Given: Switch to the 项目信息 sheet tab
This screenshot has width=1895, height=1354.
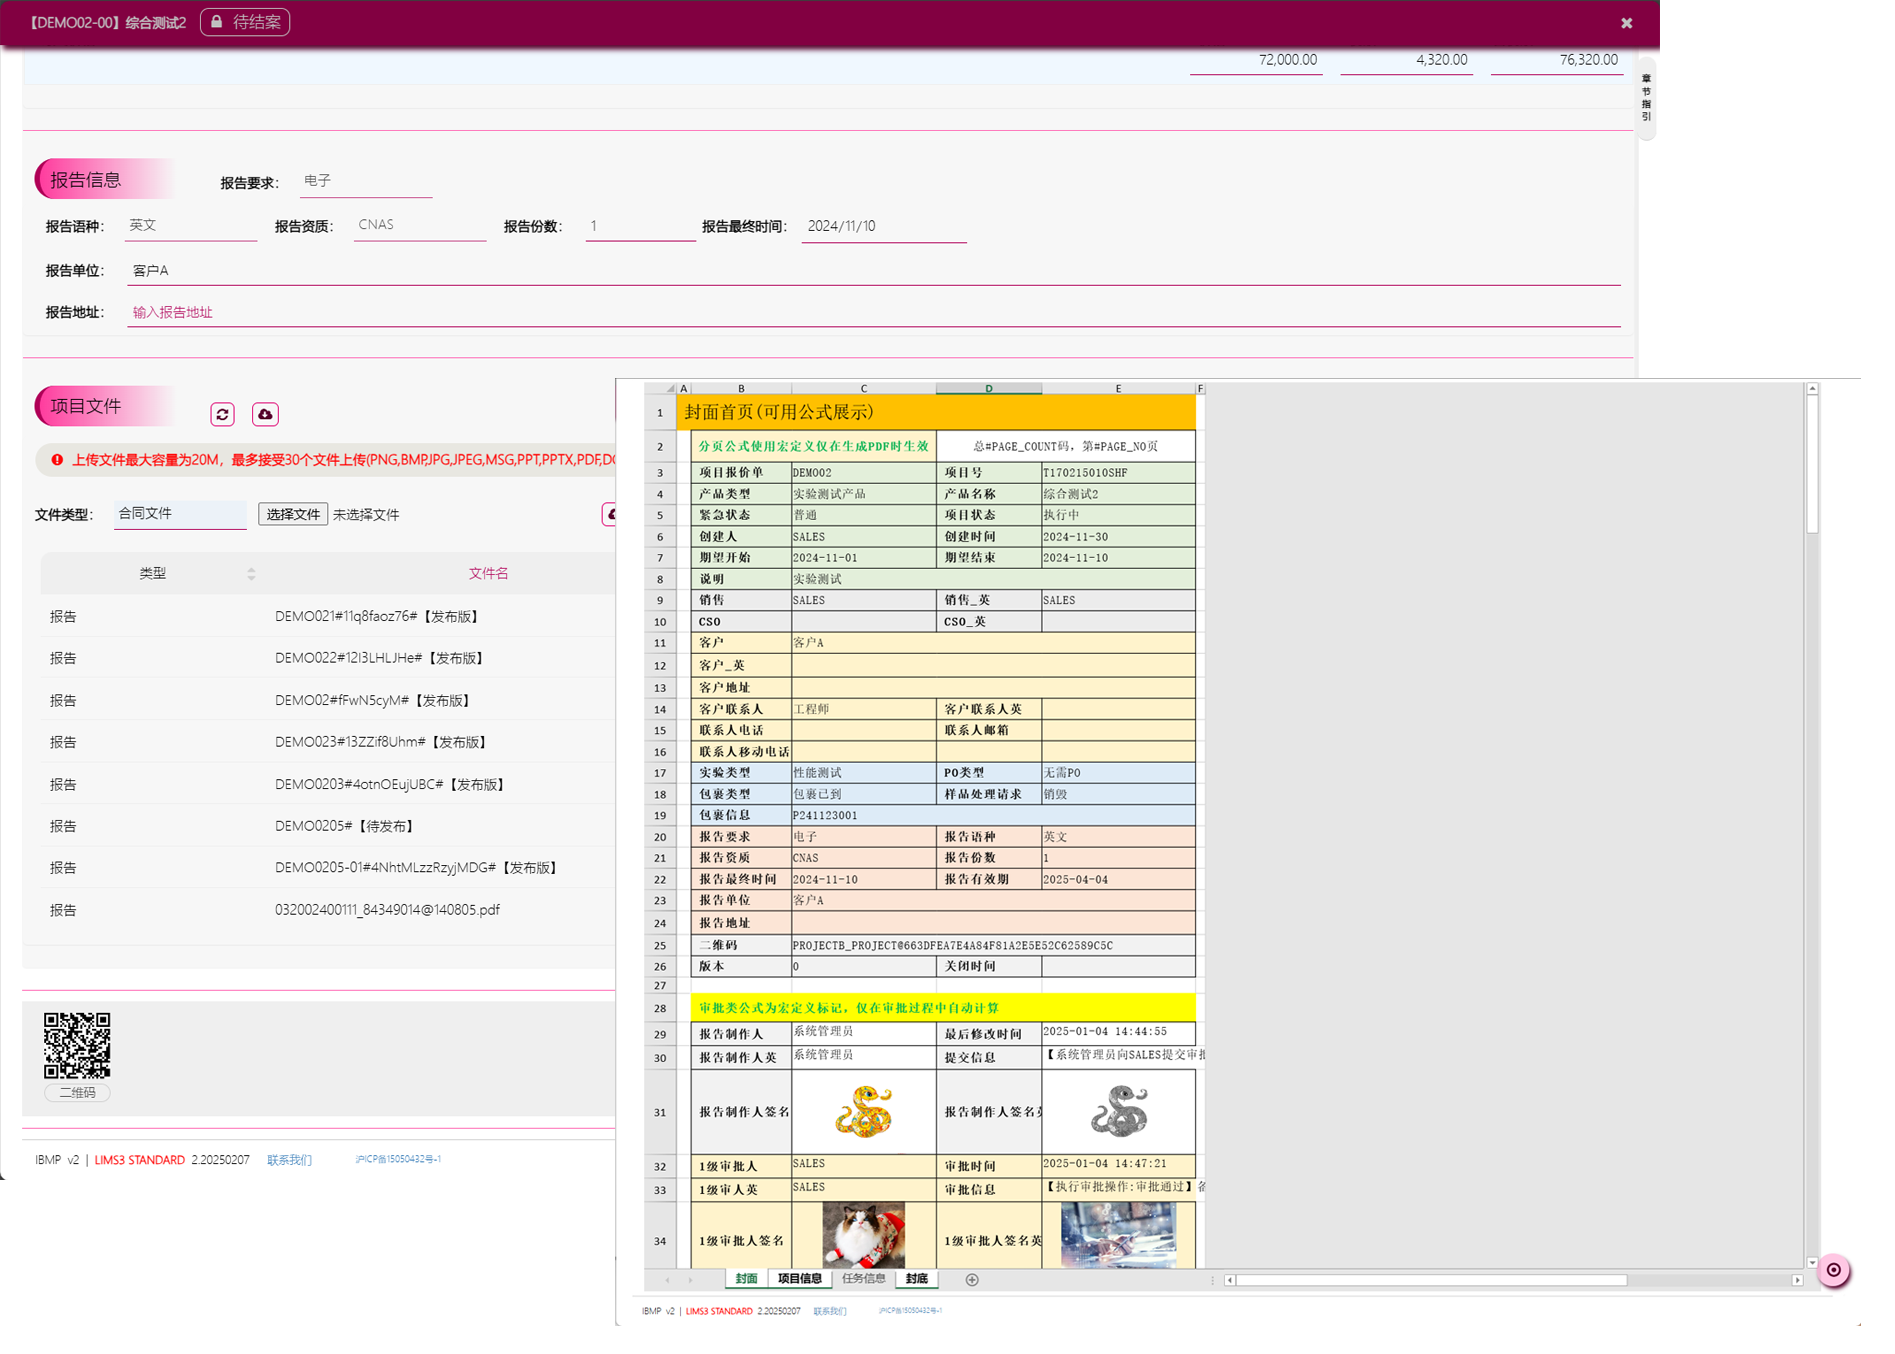Looking at the screenshot, I should [x=799, y=1279].
